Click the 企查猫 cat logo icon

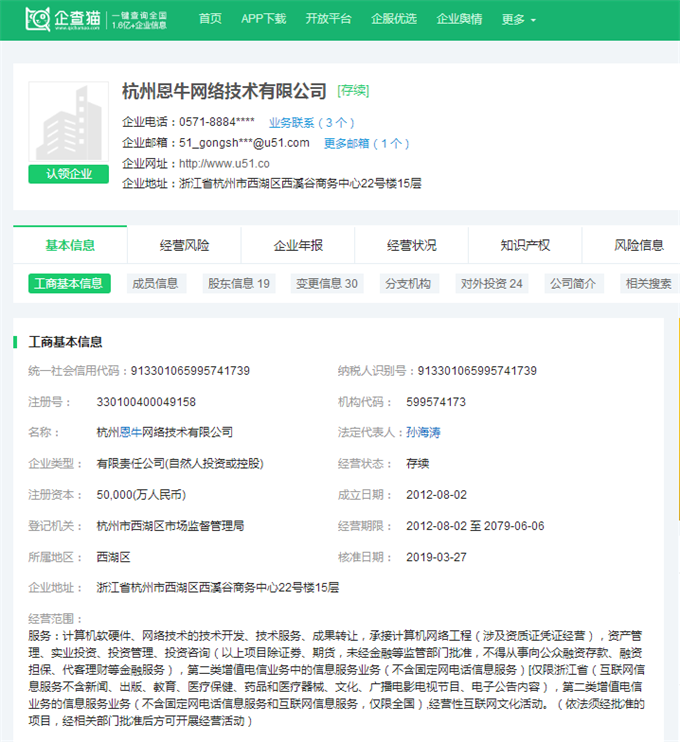(x=38, y=19)
